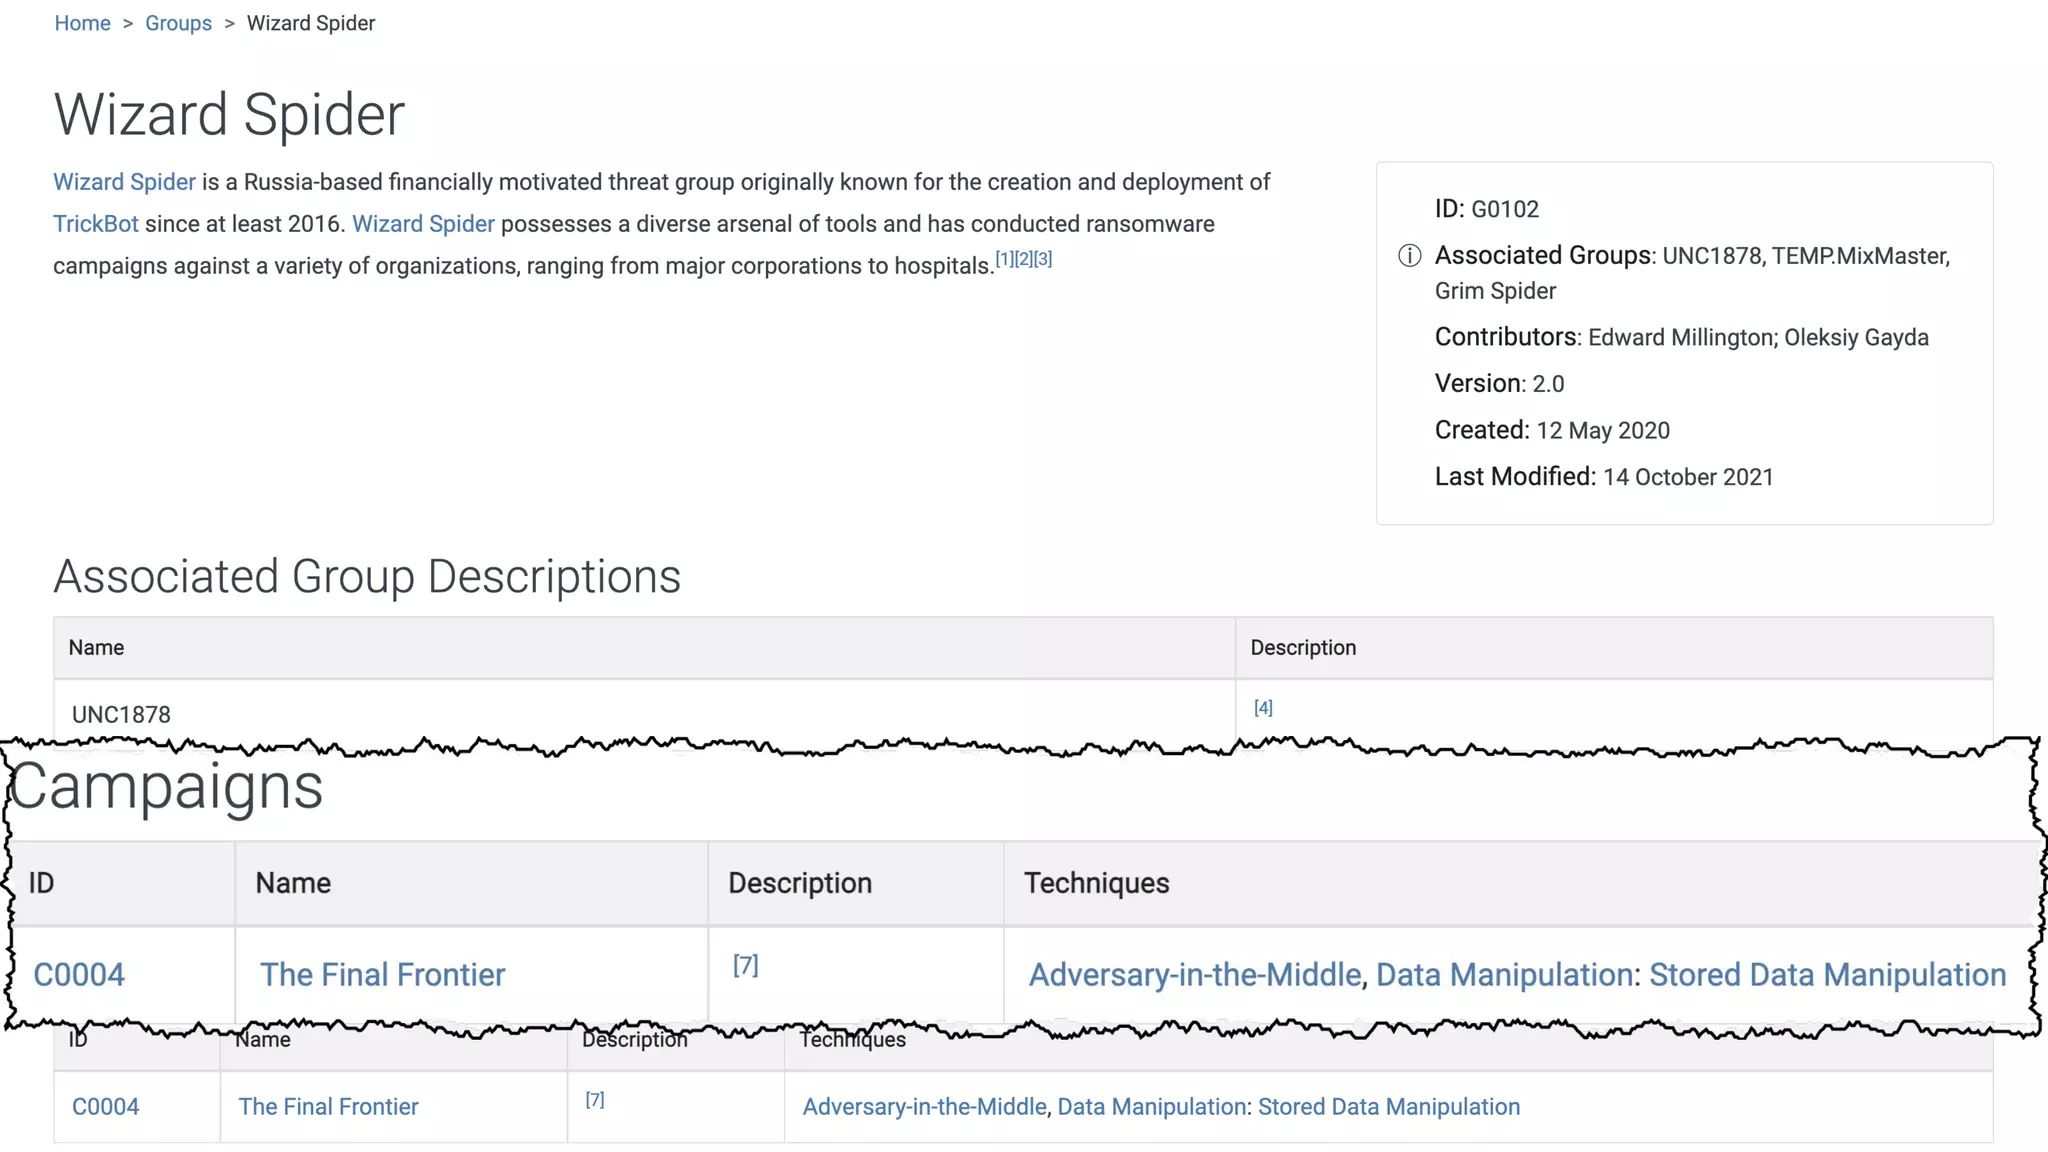Click citation [7] in zoomed callout
Image resolution: width=2048 pixels, height=1152 pixels.
[x=745, y=965]
